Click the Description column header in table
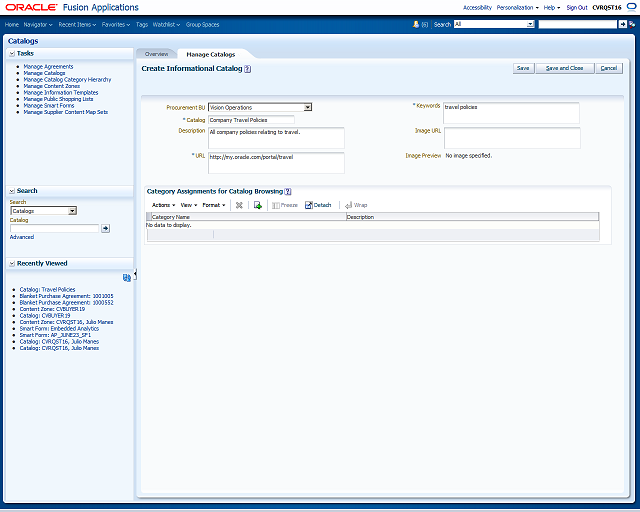Screen dimensions: 640x512 coord(472,217)
